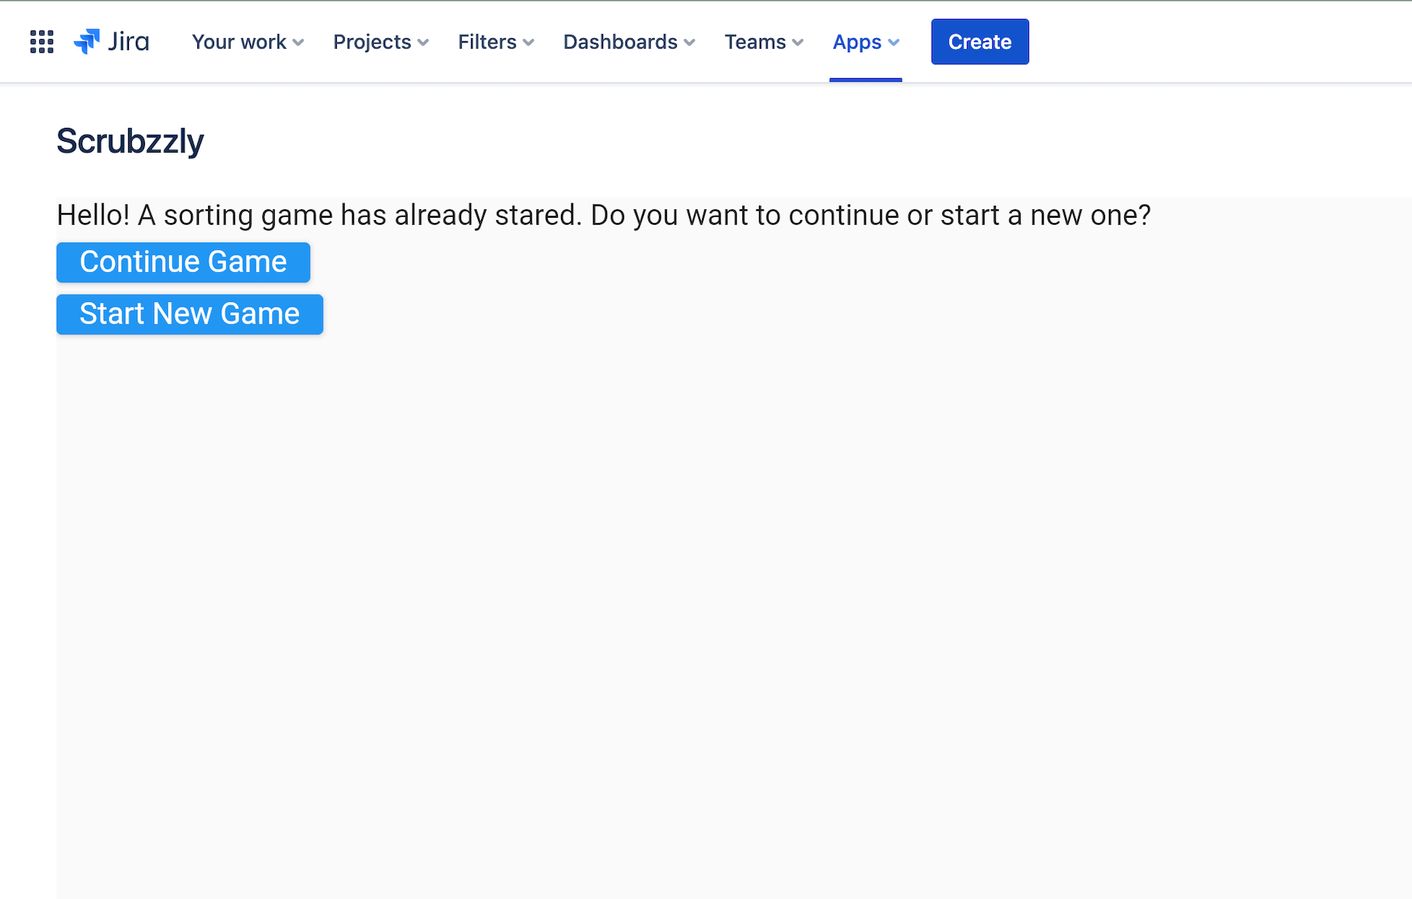Click Start New Game button
Screen dimensions: 1412x899
190,314
